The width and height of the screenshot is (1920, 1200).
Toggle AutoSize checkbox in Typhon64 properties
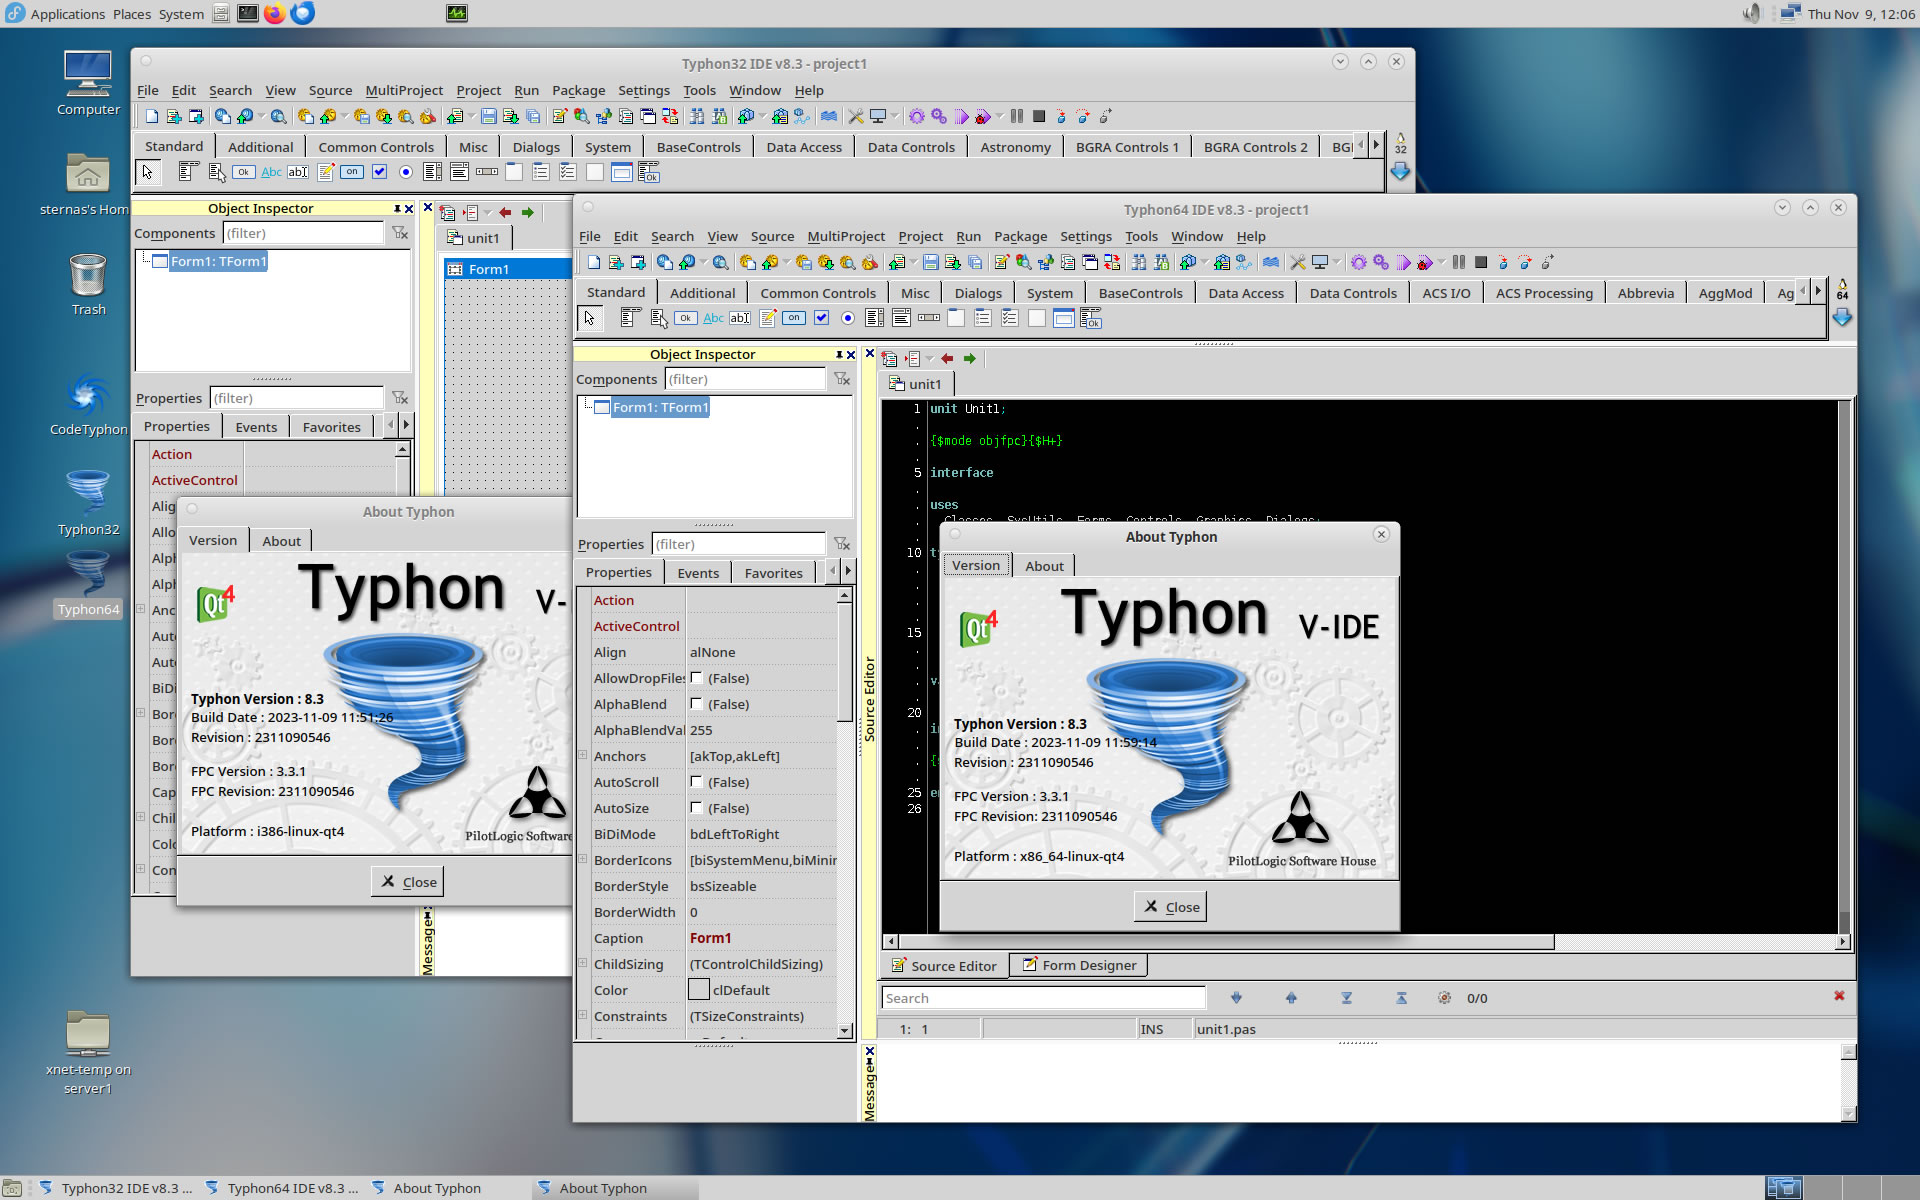(696, 808)
